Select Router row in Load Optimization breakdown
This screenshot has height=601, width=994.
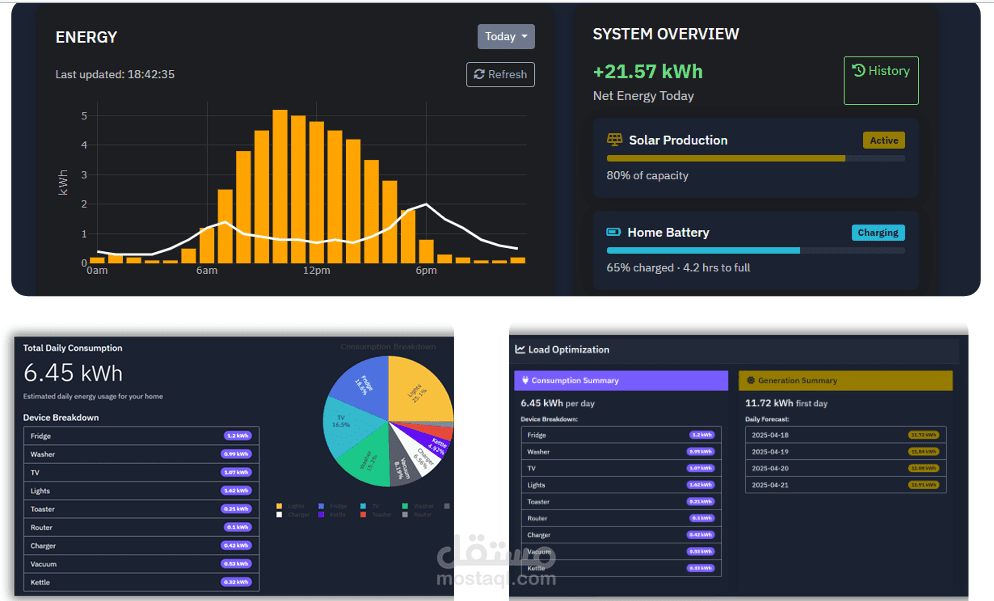621,518
